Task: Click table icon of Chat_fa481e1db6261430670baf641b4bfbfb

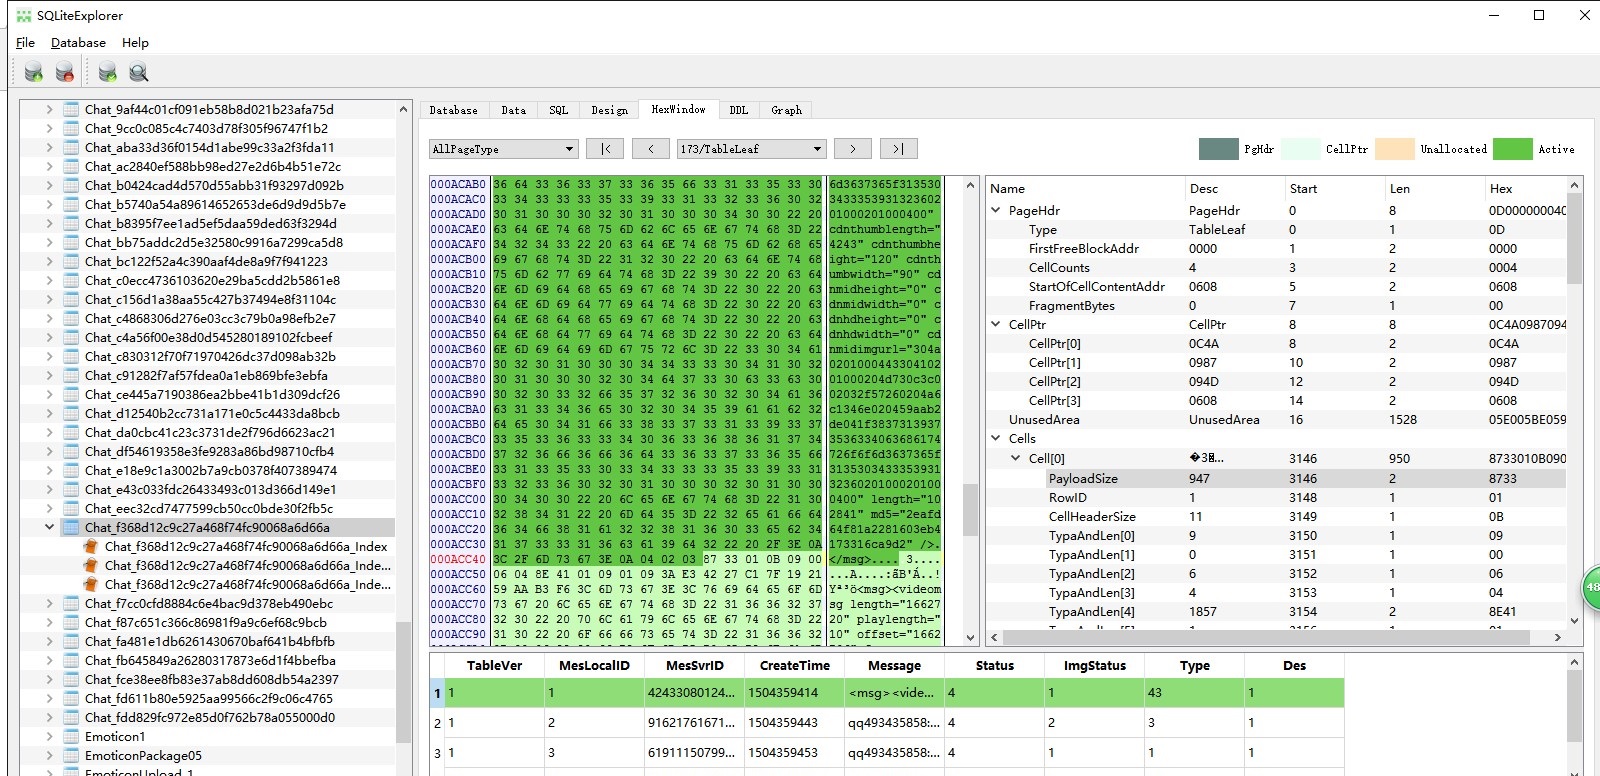Action: (71, 641)
